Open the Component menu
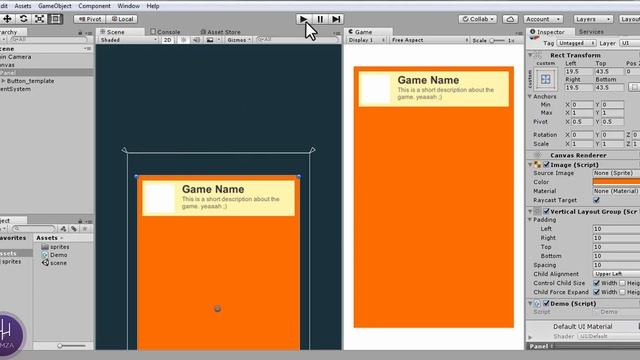The image size is (640, 360). (x=94, y=6)
